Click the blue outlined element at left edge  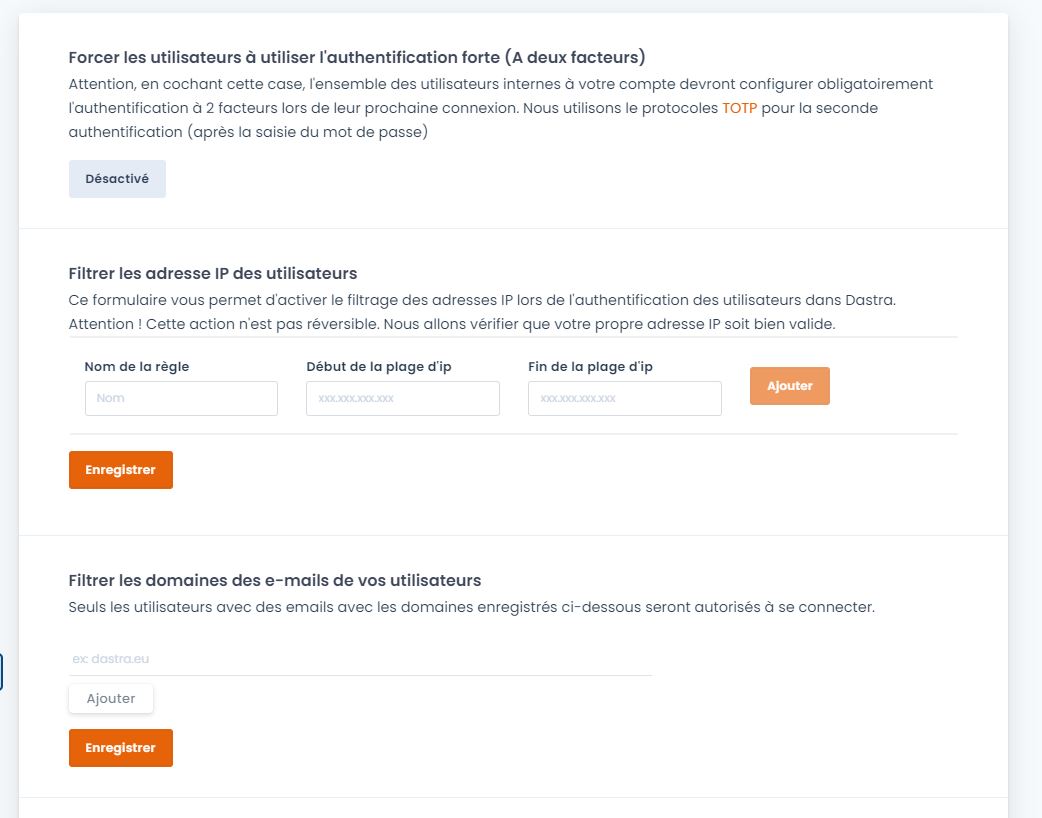coord(2,672)
